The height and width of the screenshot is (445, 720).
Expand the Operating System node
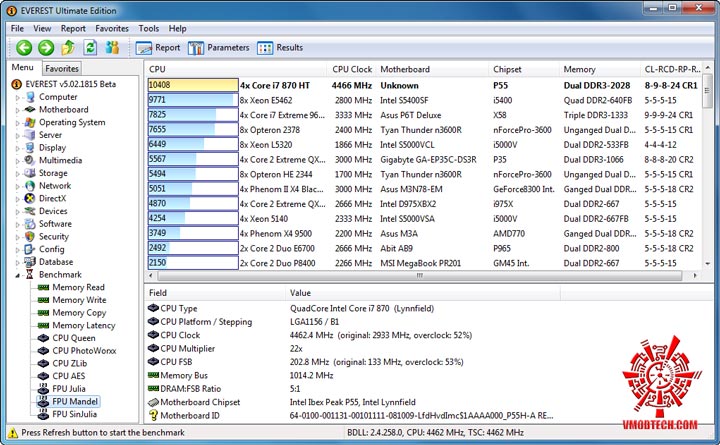point(18,123)
